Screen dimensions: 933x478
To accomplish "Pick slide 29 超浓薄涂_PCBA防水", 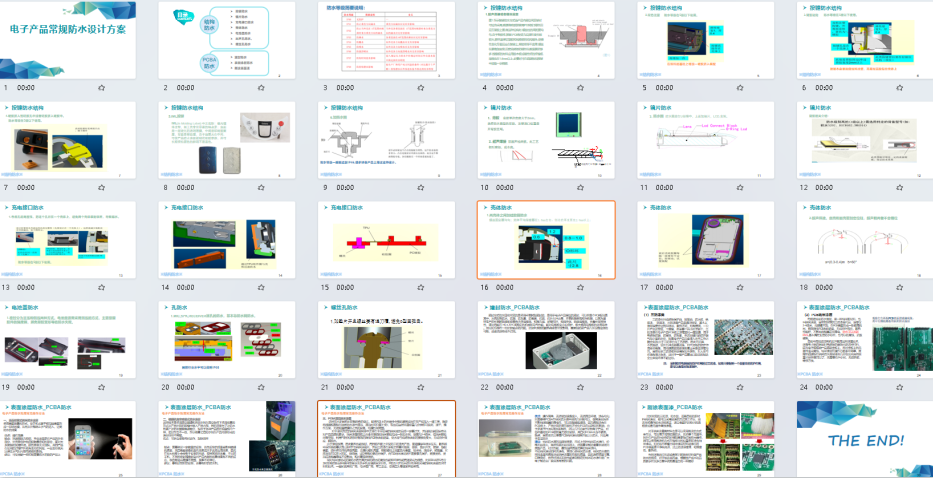I will coord(706,439).
